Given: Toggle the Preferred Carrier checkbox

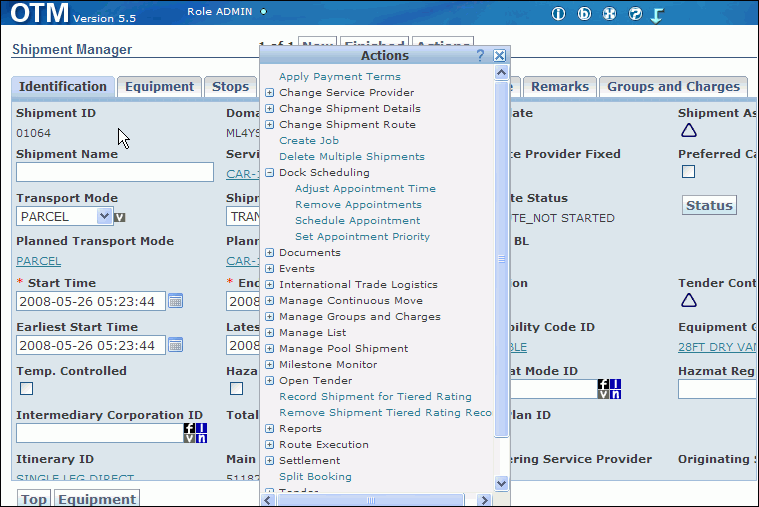Looking at the screenshot, I should 688,171.
